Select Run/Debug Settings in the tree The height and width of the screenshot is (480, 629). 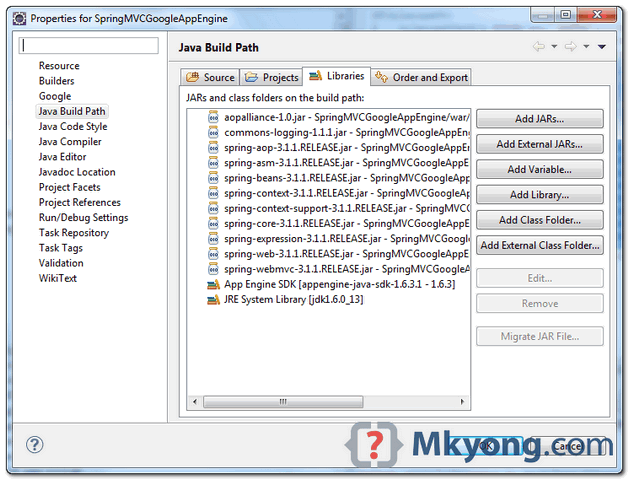coord(83,218)
